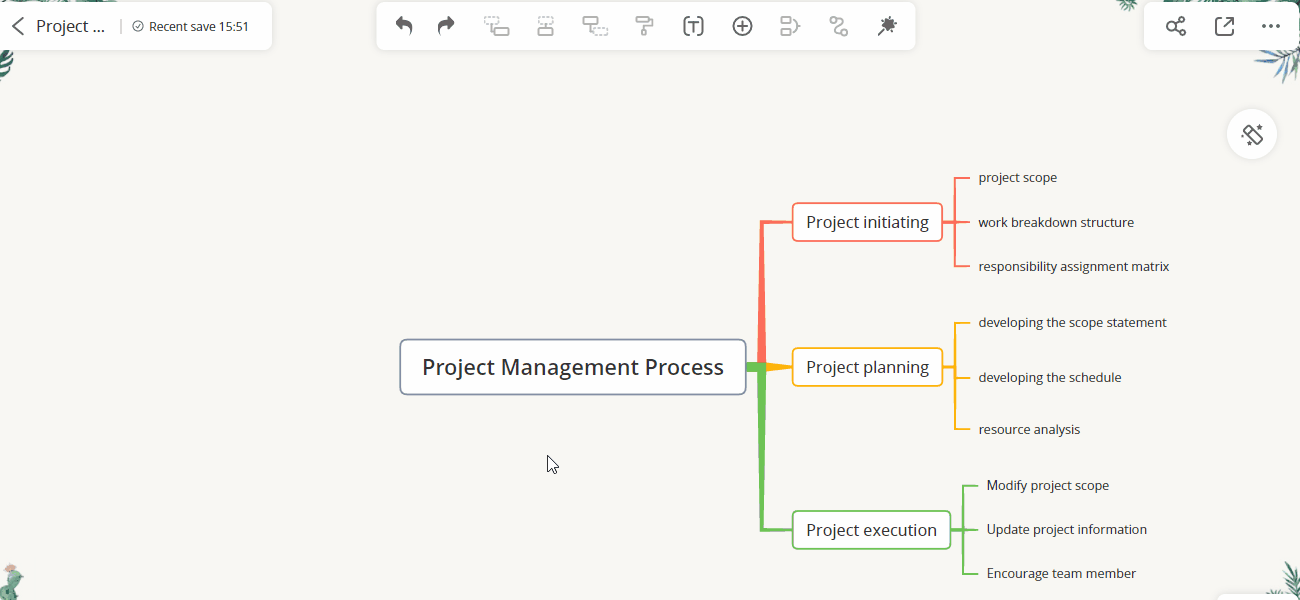Image resolution: width=1300 pixels, height=600 pixels.
Task: Insert a sibling topic from the toolbar
Action: [545, 26]
